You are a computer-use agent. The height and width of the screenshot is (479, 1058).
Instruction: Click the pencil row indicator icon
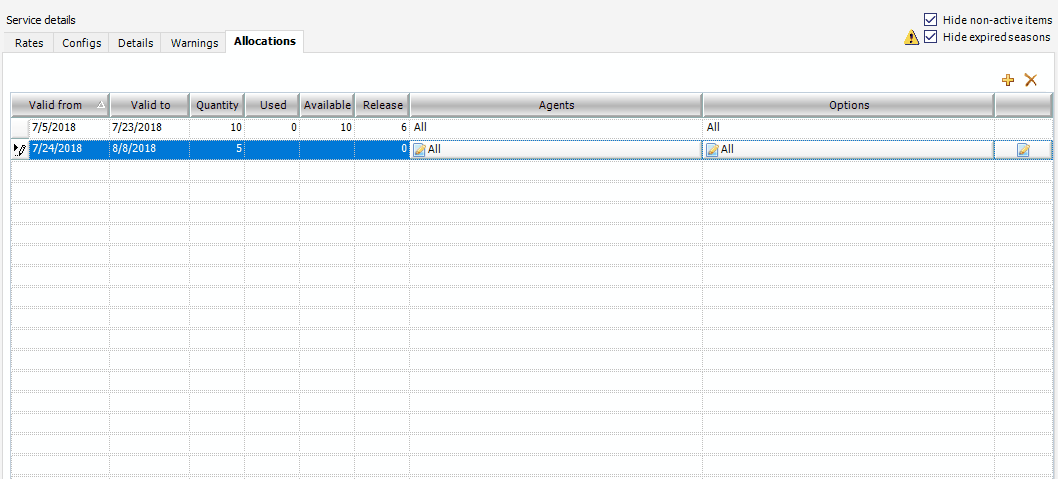(19, 149)
